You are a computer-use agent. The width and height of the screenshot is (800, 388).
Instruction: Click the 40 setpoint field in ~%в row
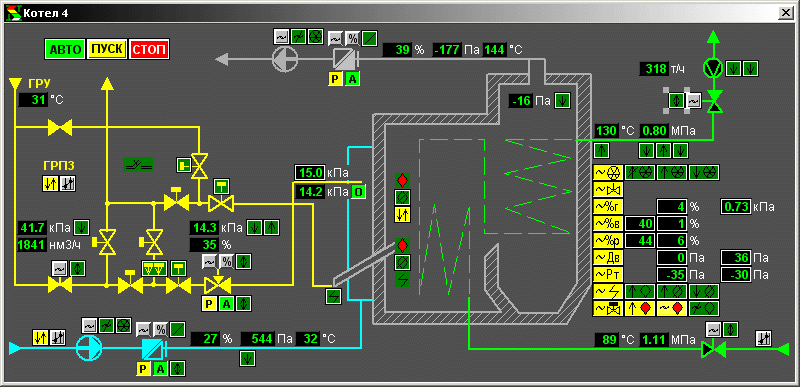640,224
